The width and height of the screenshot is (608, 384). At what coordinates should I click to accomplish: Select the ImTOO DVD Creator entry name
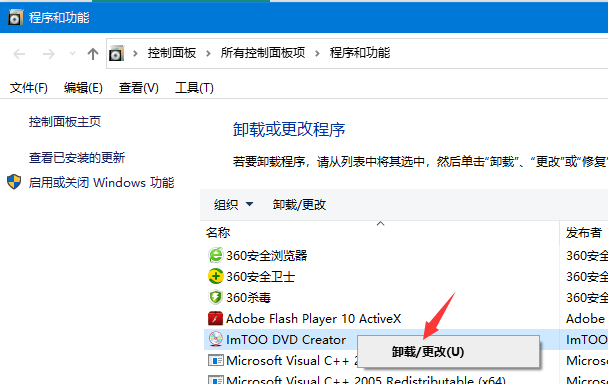pyautogui.click(x=286, y=340)
